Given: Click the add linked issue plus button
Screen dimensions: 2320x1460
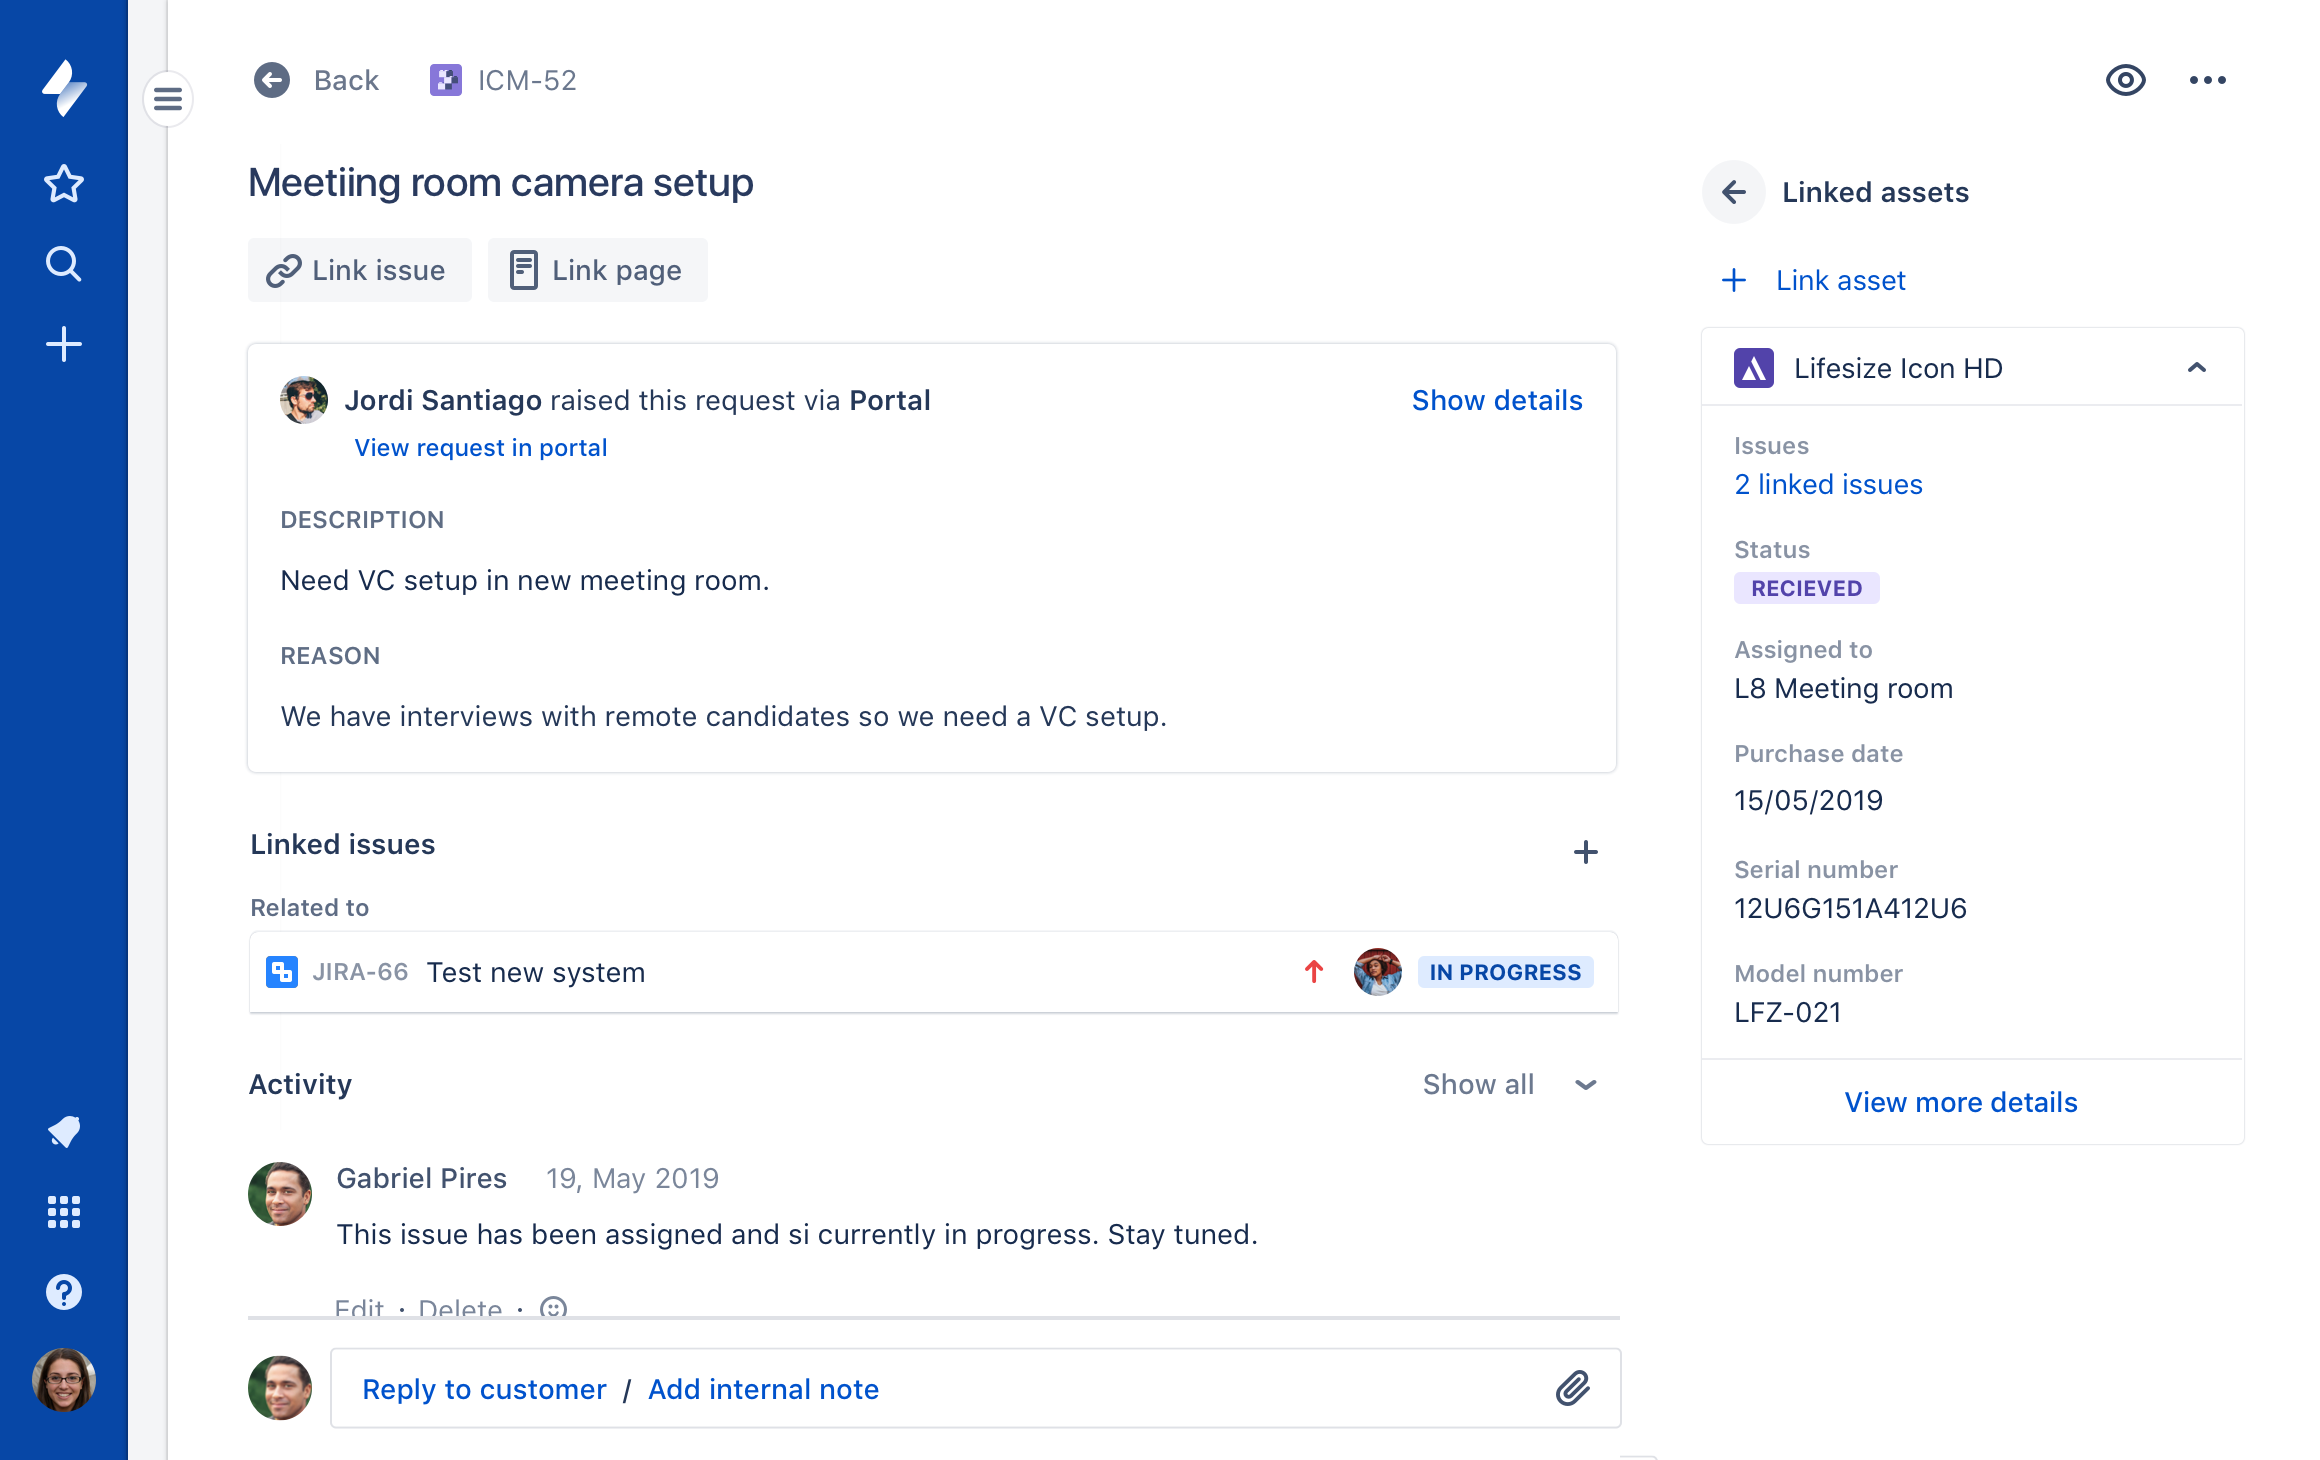Looking at the screenshot, I should coord(1585,853).
